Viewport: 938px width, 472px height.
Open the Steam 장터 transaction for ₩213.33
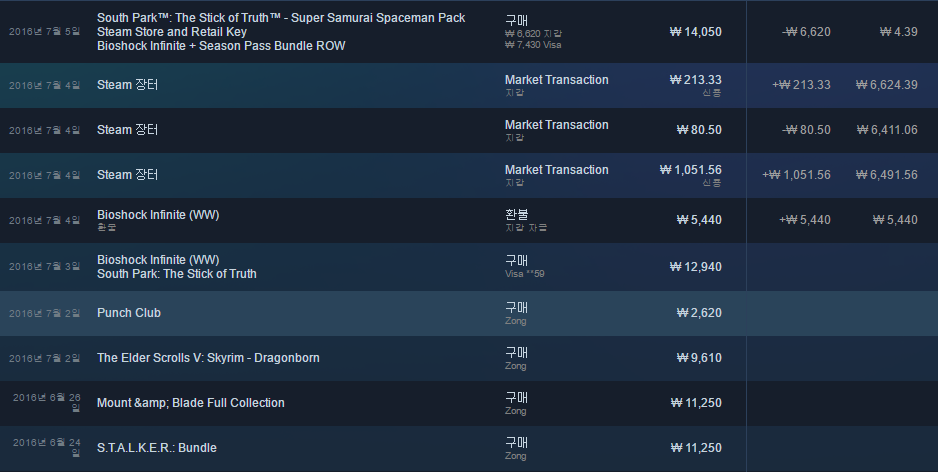pyautogui.click(x=469, y=85)
